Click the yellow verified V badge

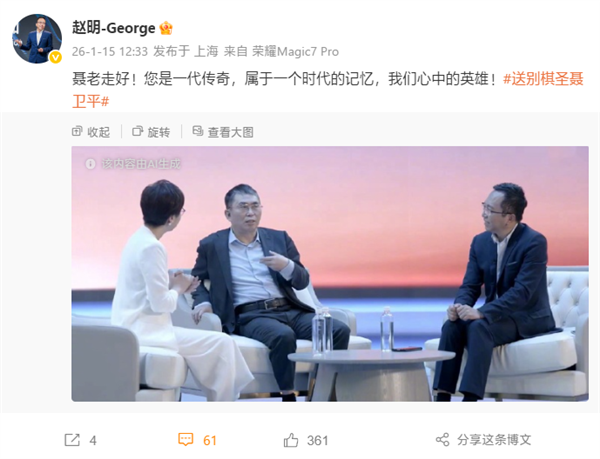55,57
